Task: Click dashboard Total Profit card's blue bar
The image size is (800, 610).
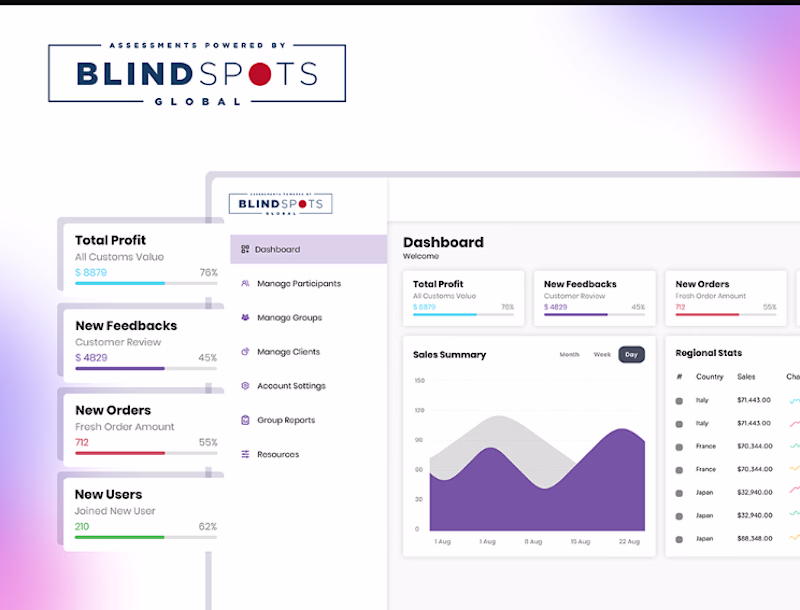Action: pyautogui.click(x=445, y=315)
